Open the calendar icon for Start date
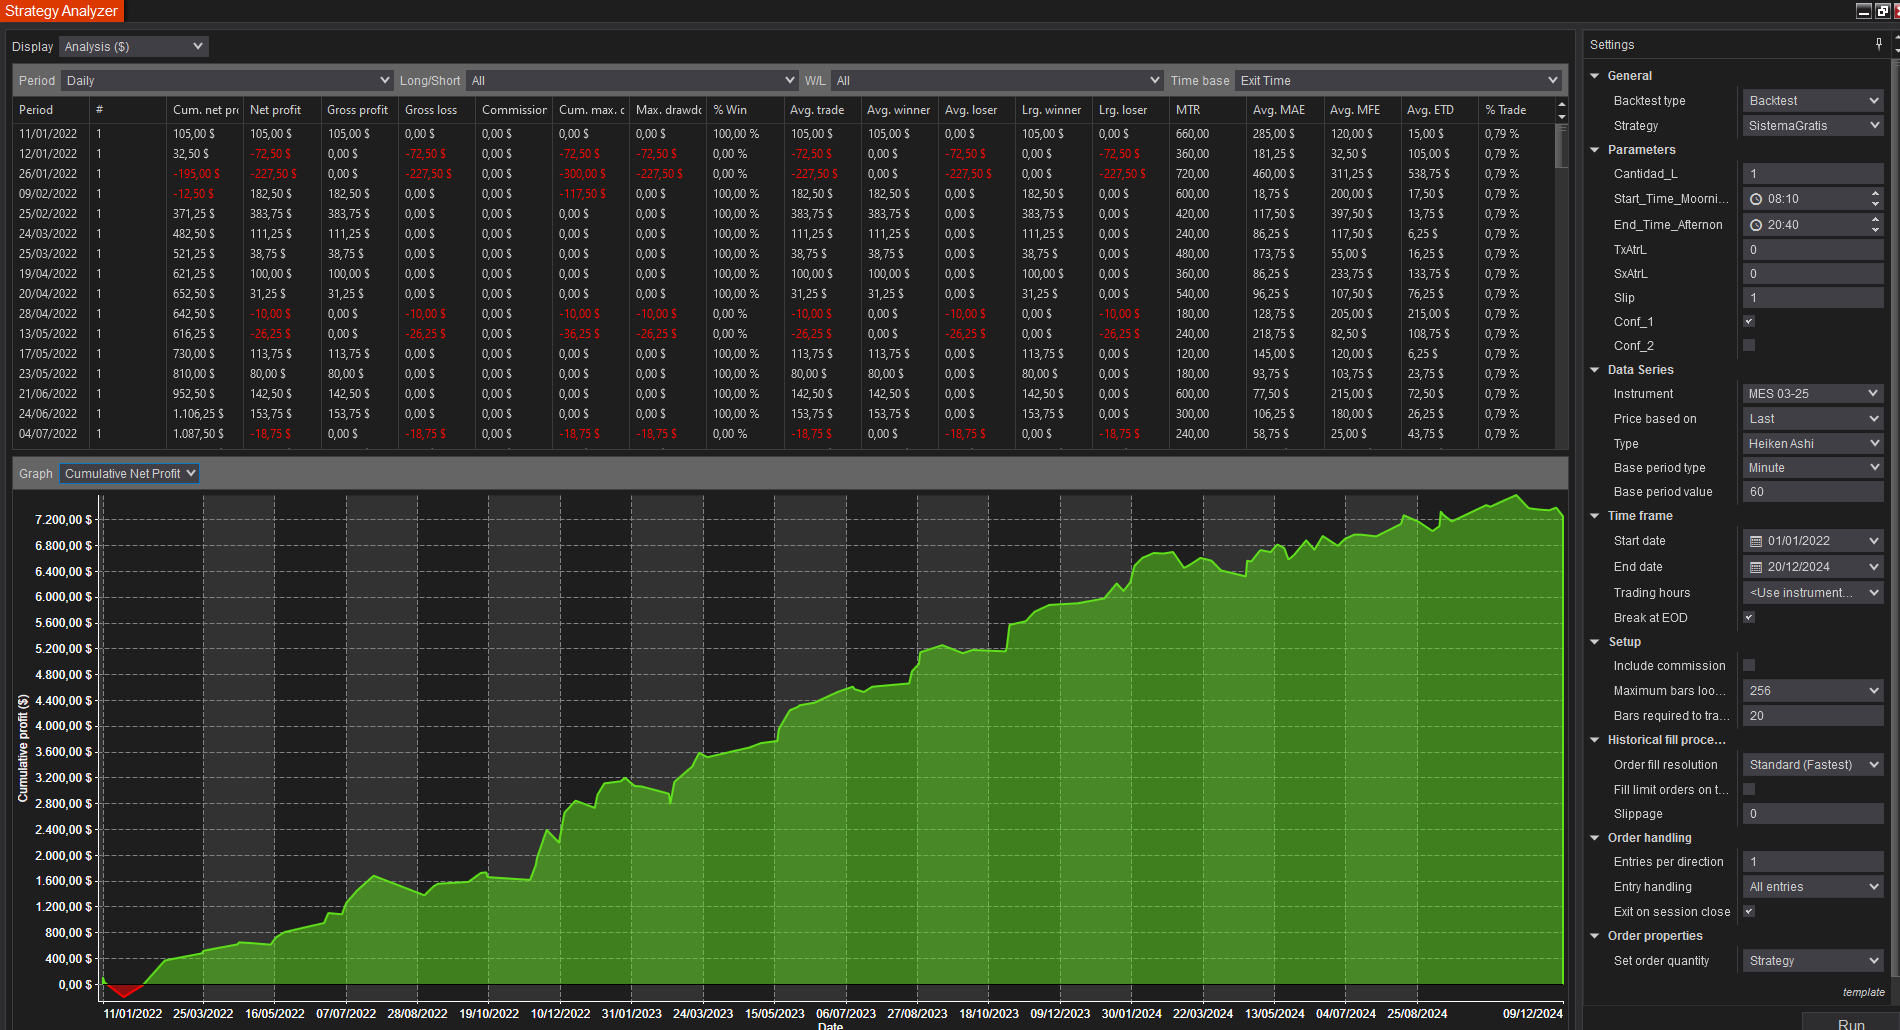 coord(1757,540)
